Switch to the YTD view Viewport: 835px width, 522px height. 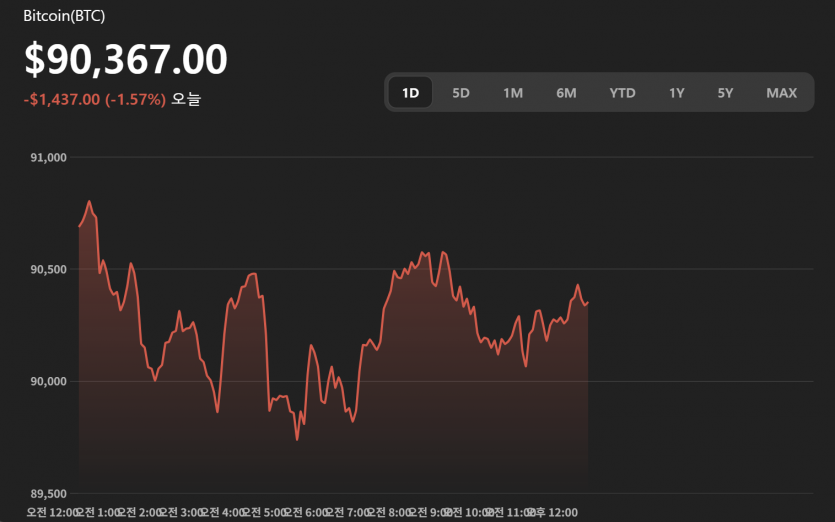622,93
